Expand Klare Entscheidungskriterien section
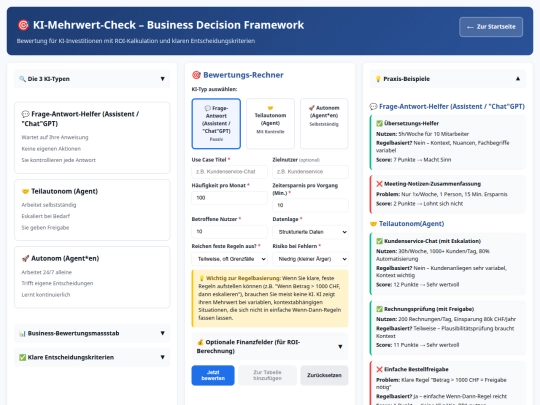 point(92,357)
